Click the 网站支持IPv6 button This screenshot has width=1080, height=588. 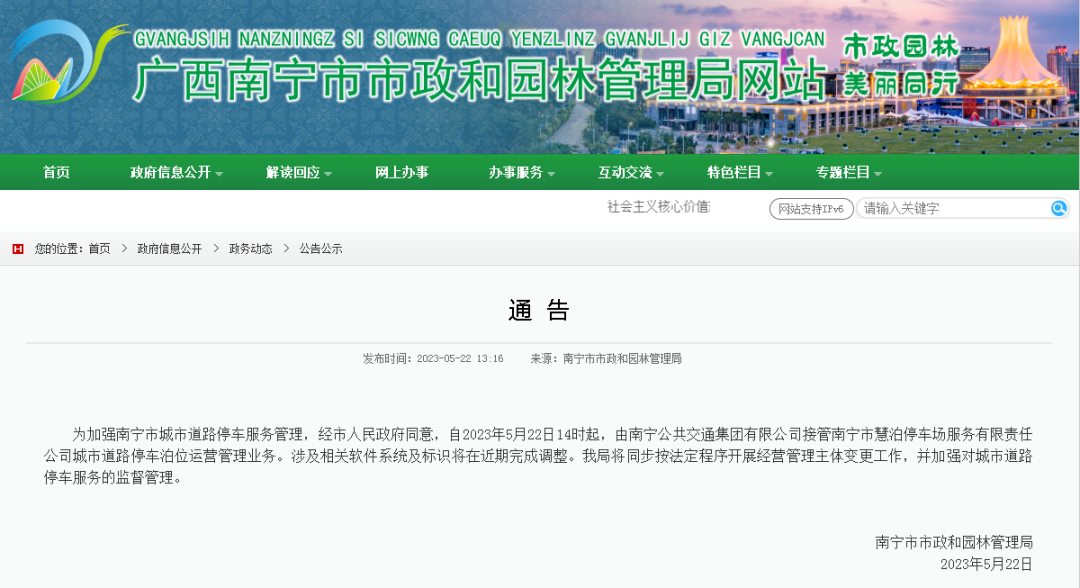(811, 209)
